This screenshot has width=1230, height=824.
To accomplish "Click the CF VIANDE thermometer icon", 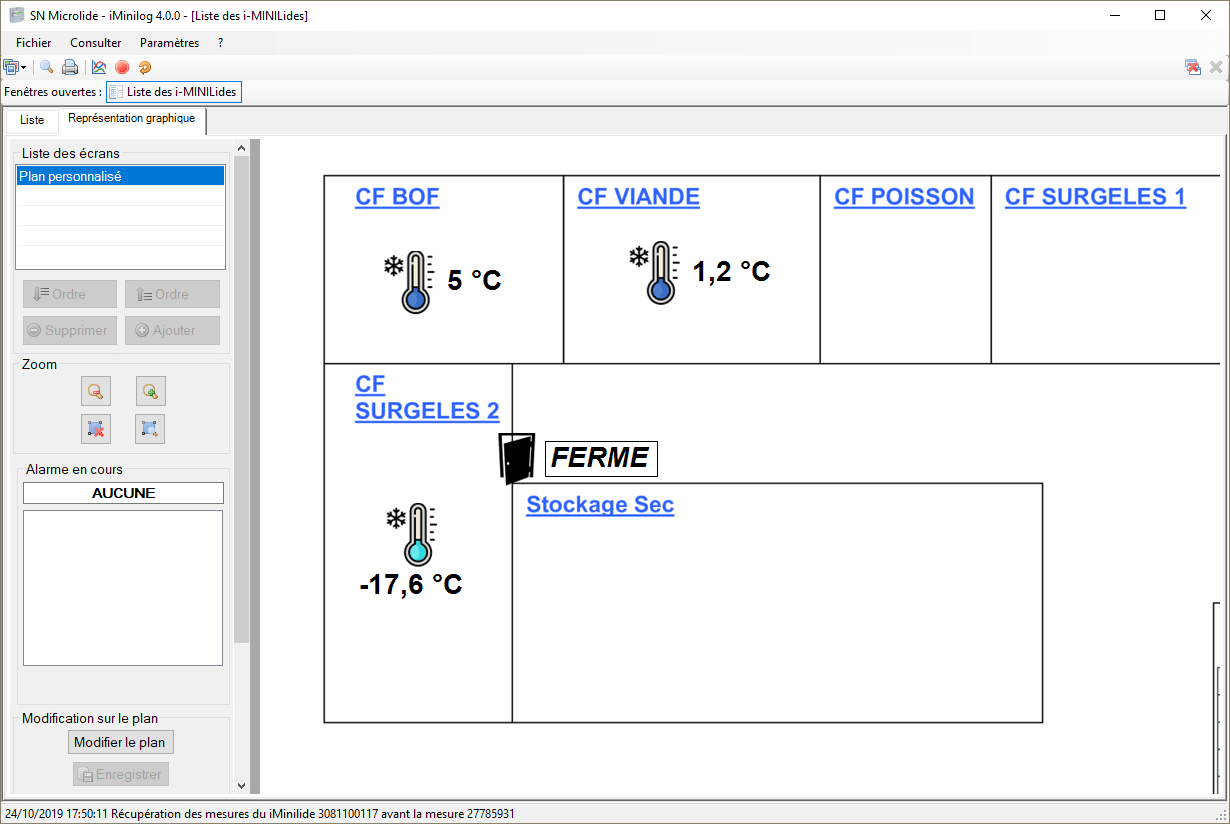I will click(x=654, y=273).
